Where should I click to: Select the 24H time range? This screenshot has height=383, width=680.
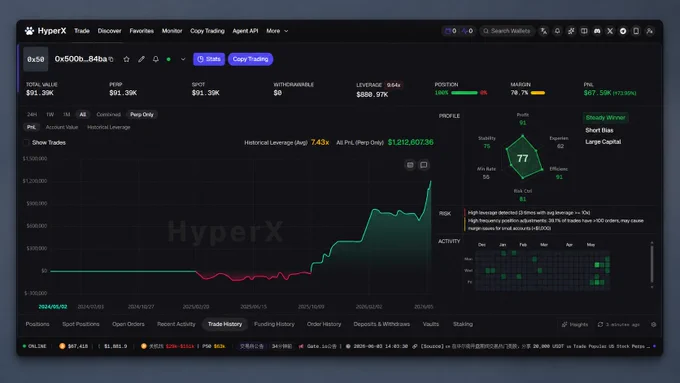coord(32,115)
